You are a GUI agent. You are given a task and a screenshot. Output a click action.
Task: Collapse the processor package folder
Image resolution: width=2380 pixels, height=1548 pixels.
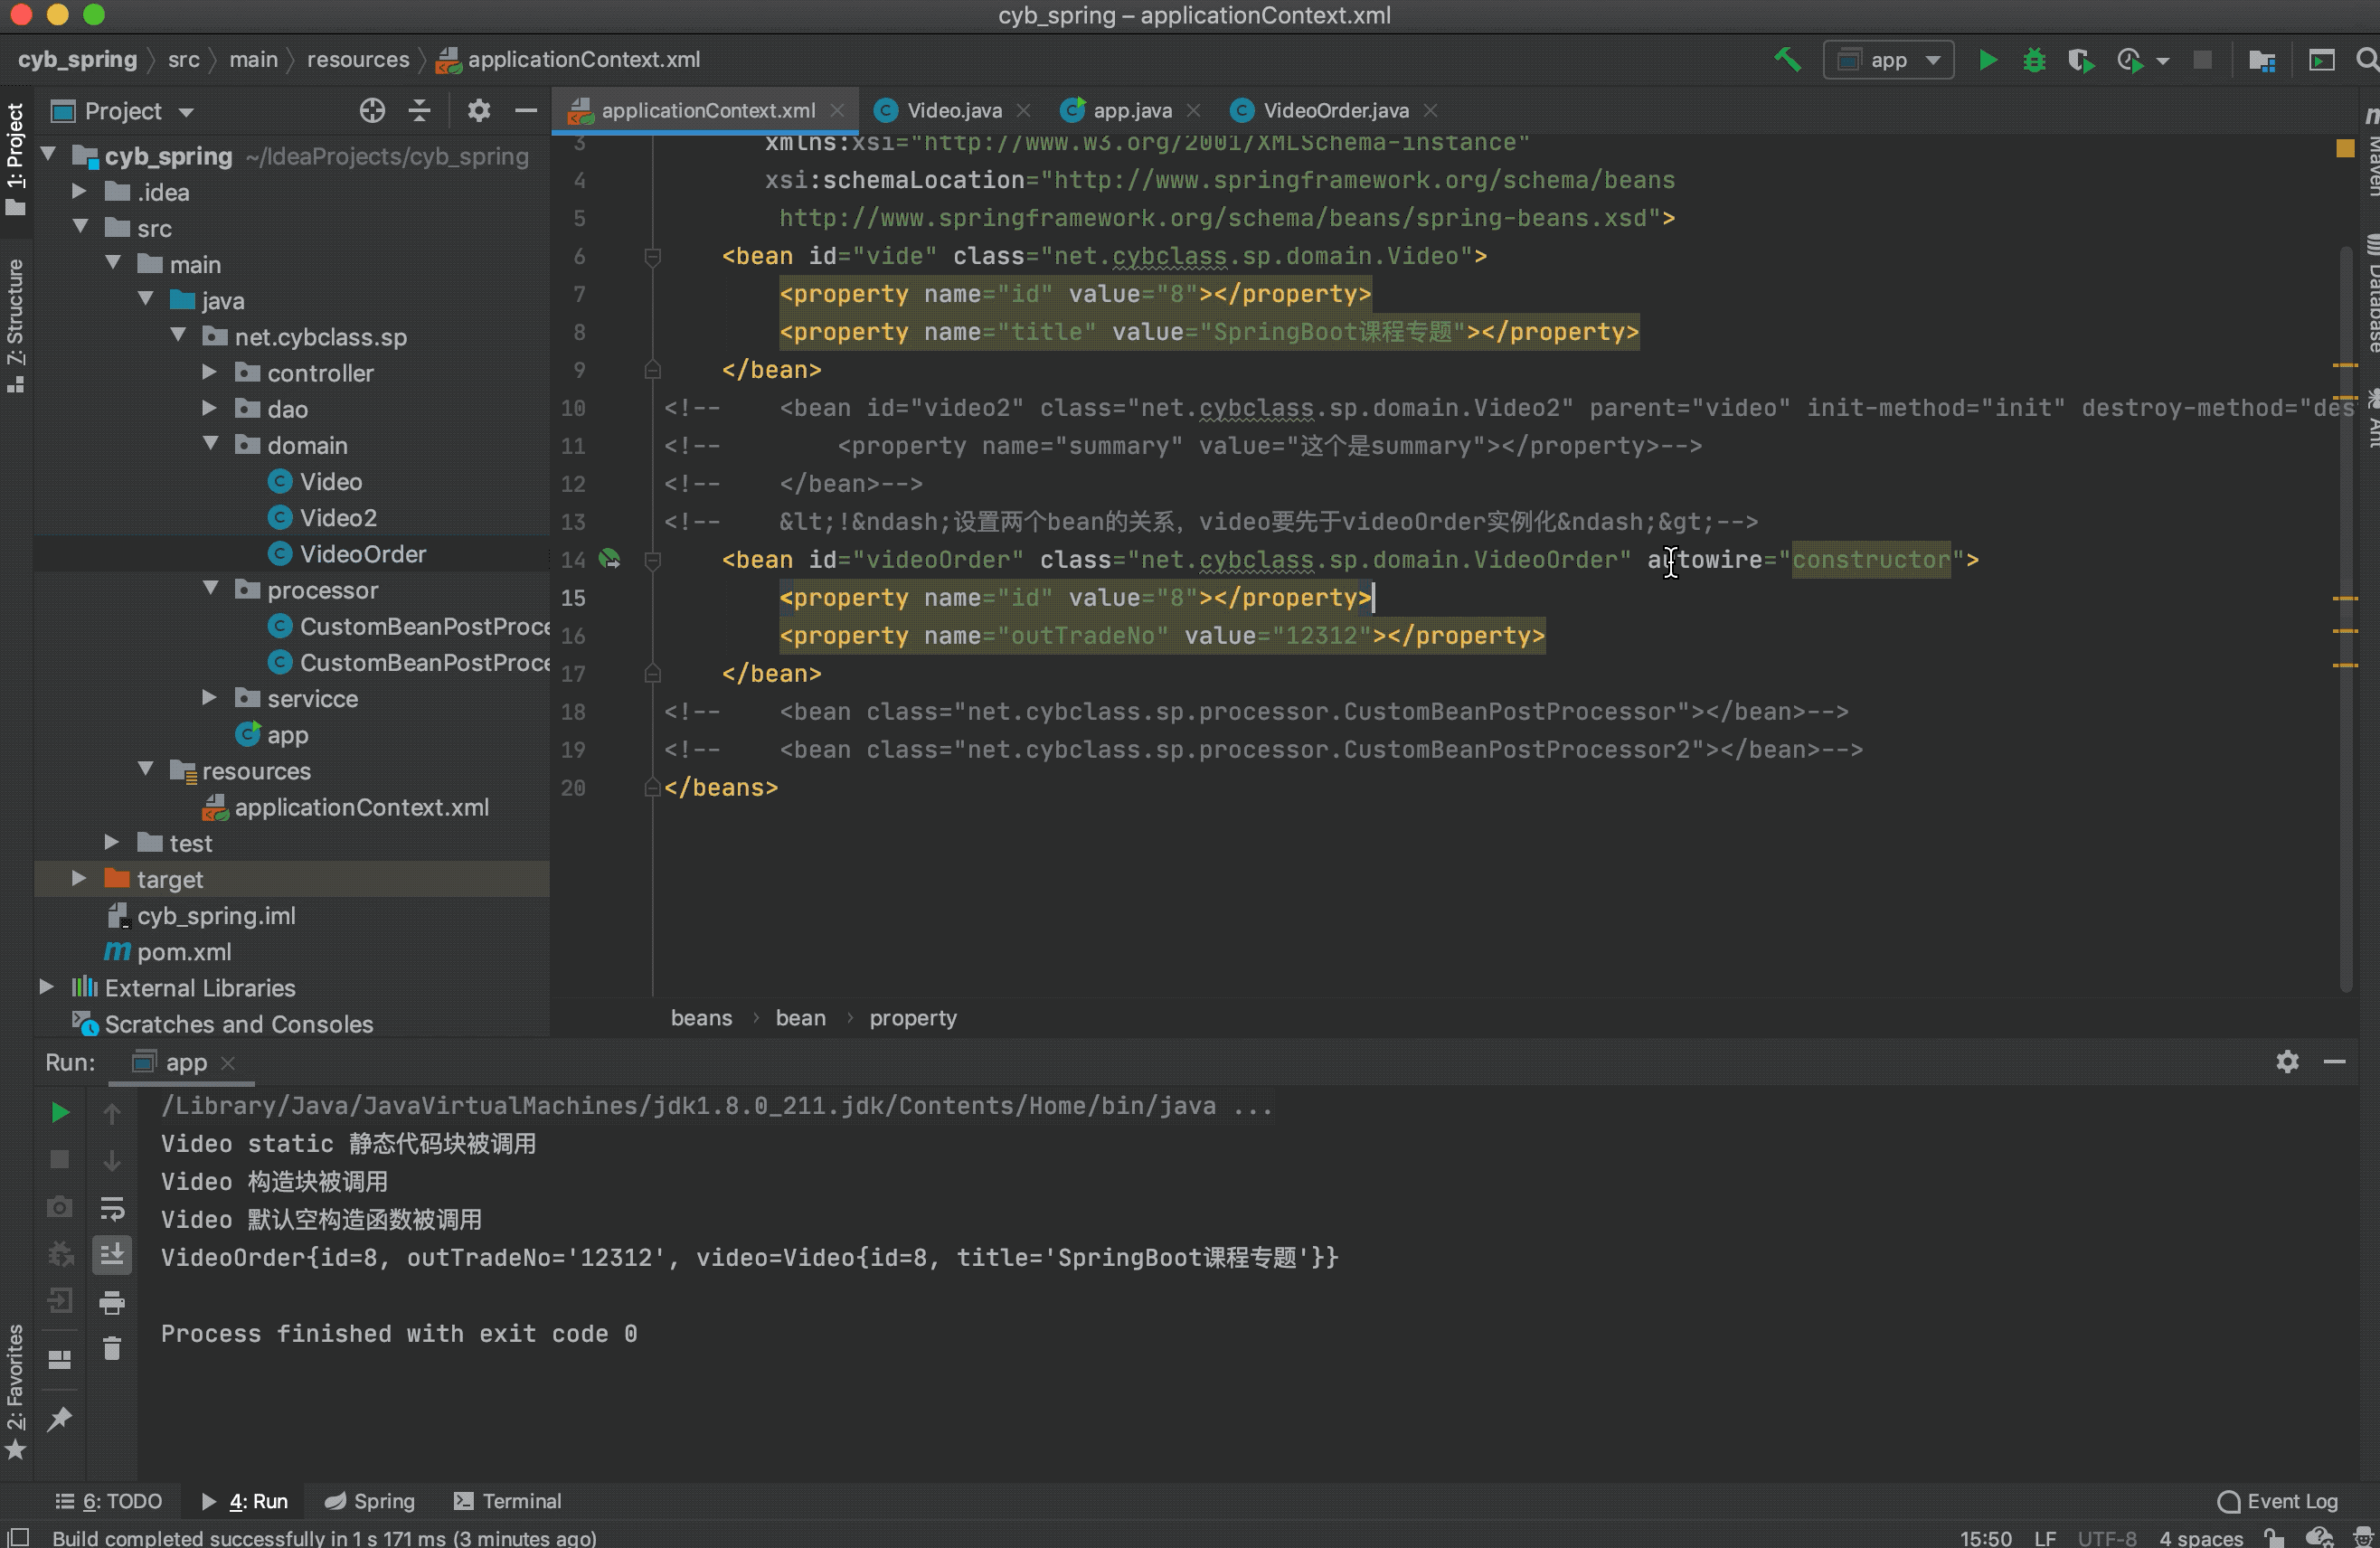click(210, 589)
